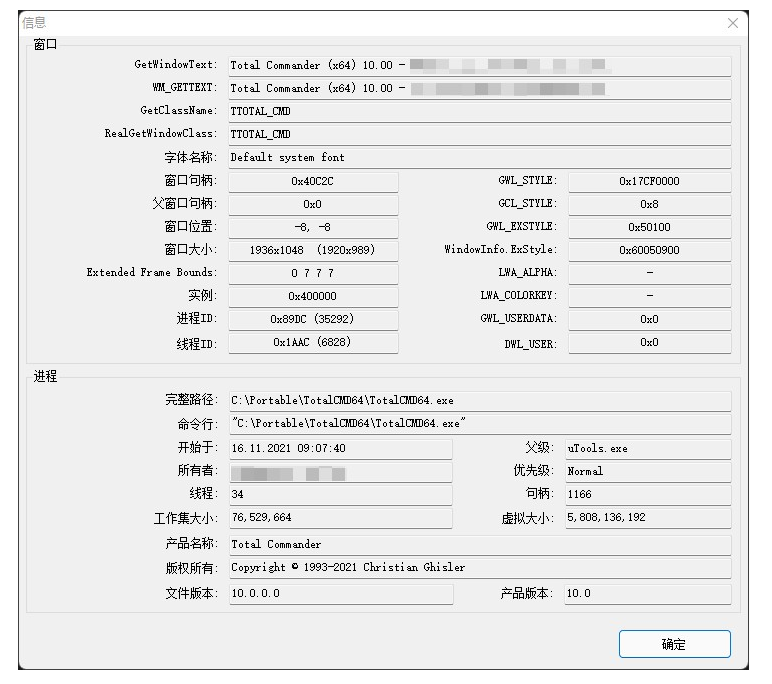
Task: Click 句柄 count field 1166
Action: [x=648, y=494]
